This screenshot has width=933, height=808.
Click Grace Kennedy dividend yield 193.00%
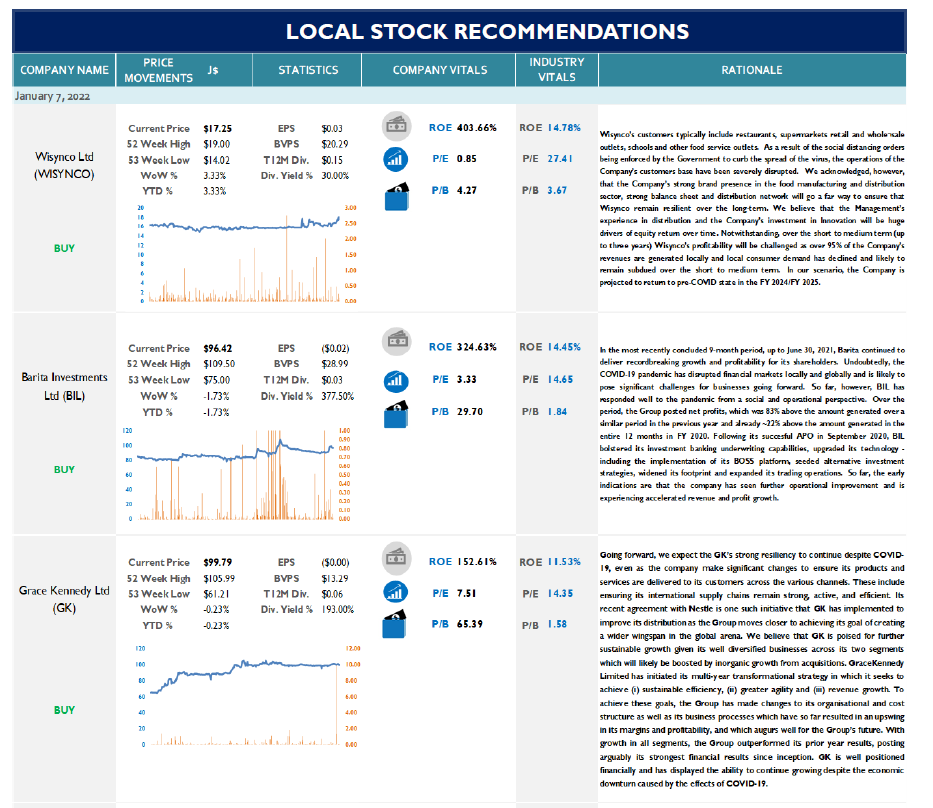pos(337,609)
